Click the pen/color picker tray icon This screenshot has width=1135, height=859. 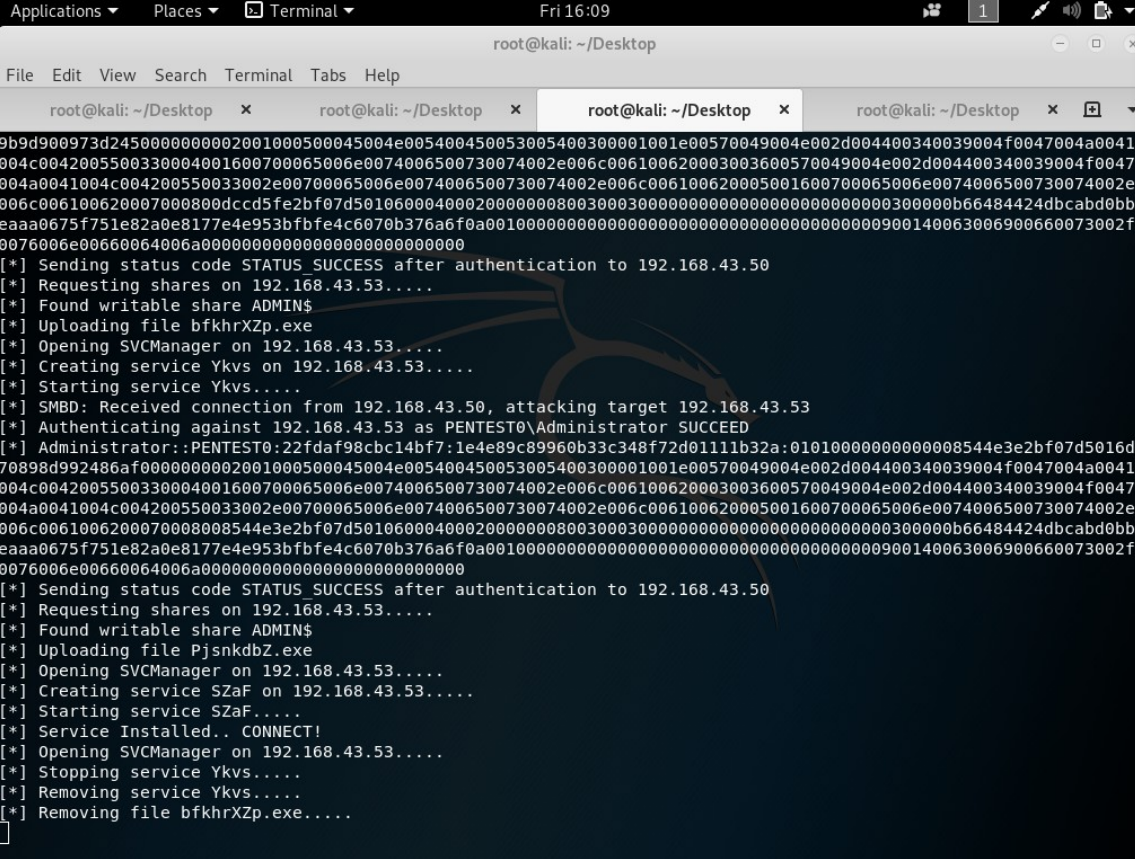[x=1039, y=11]
